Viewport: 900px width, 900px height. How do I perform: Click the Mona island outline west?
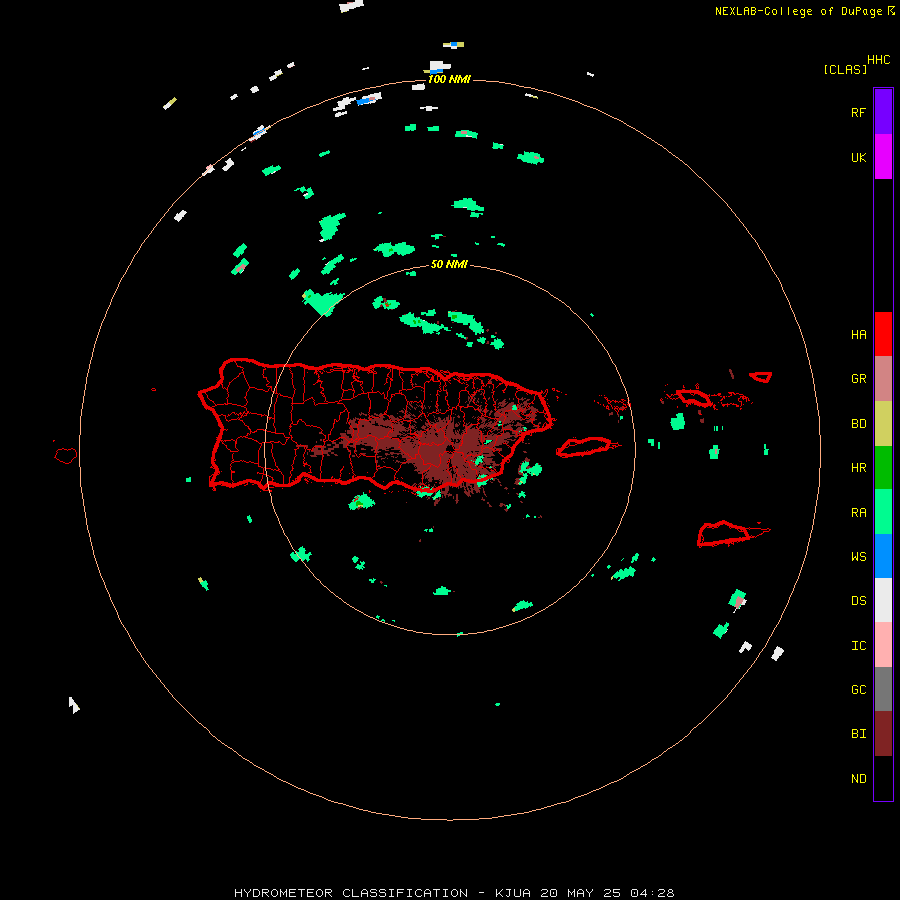click(x=65, y=455)
